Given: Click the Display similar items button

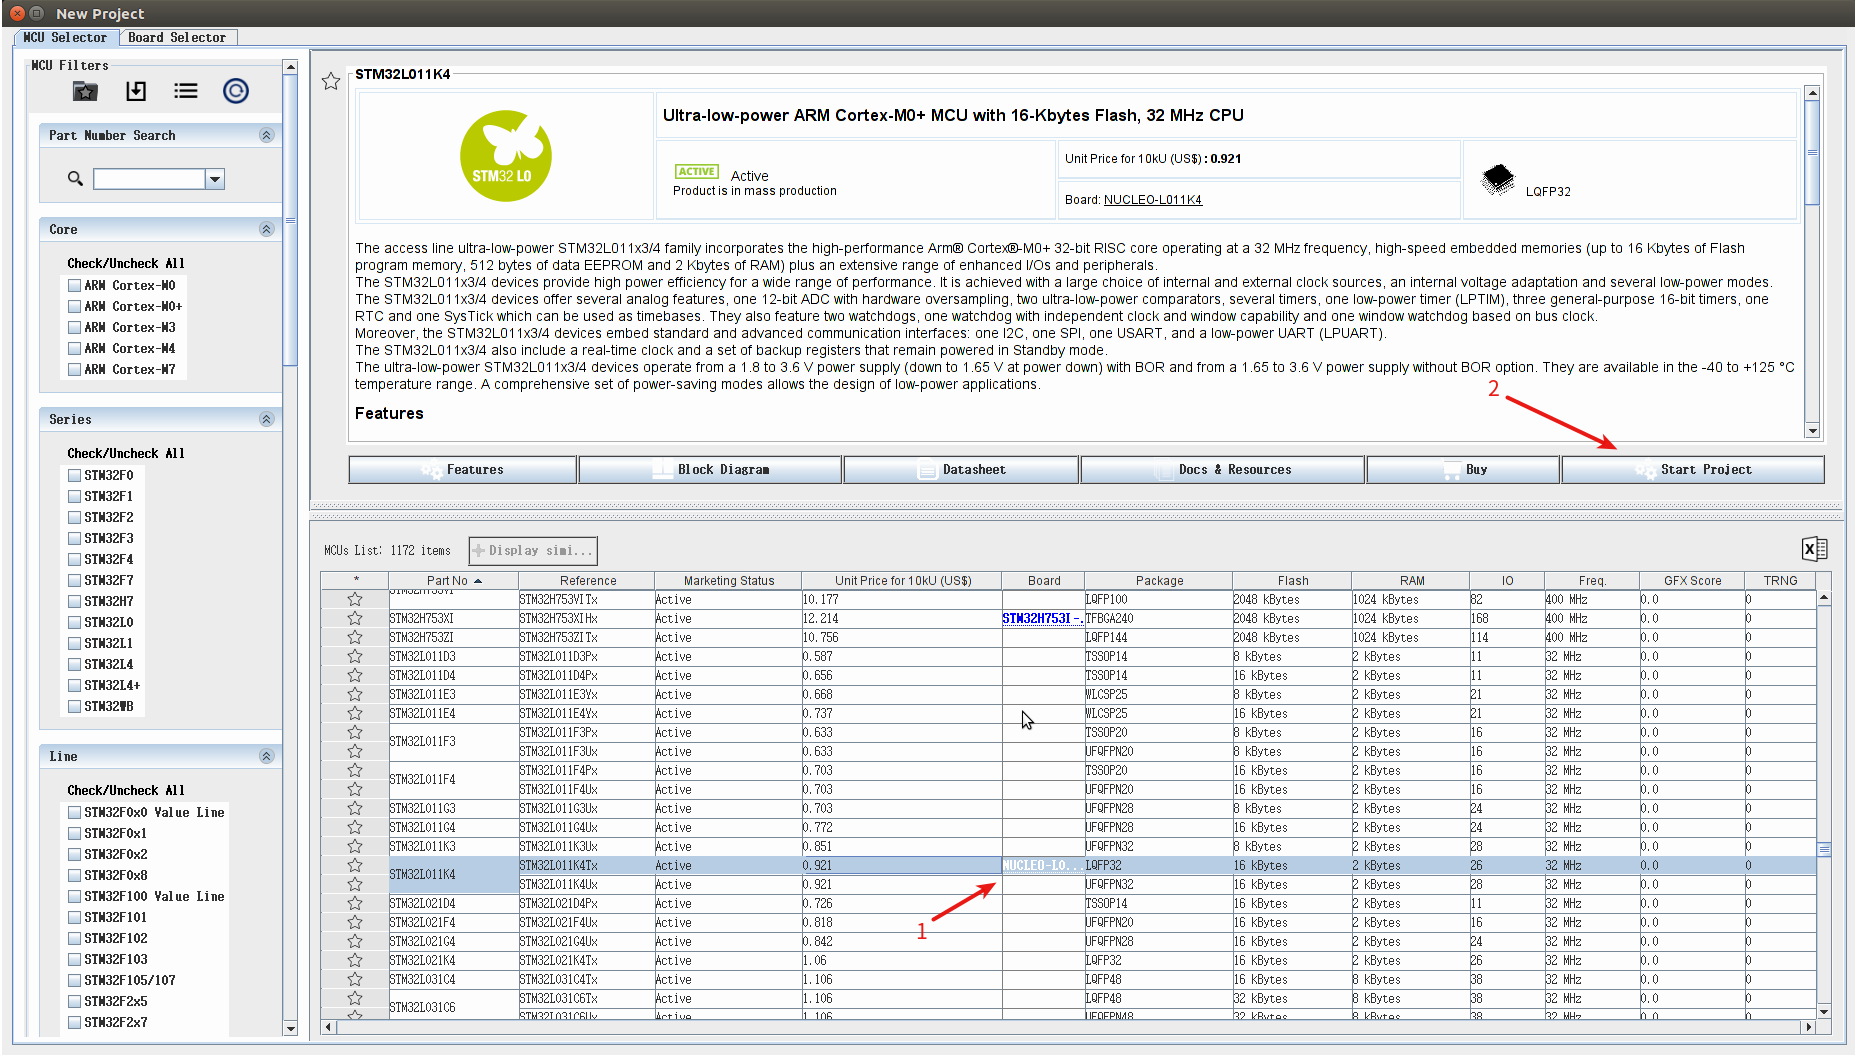Looking at the screenshot, I should pos(533,550).
